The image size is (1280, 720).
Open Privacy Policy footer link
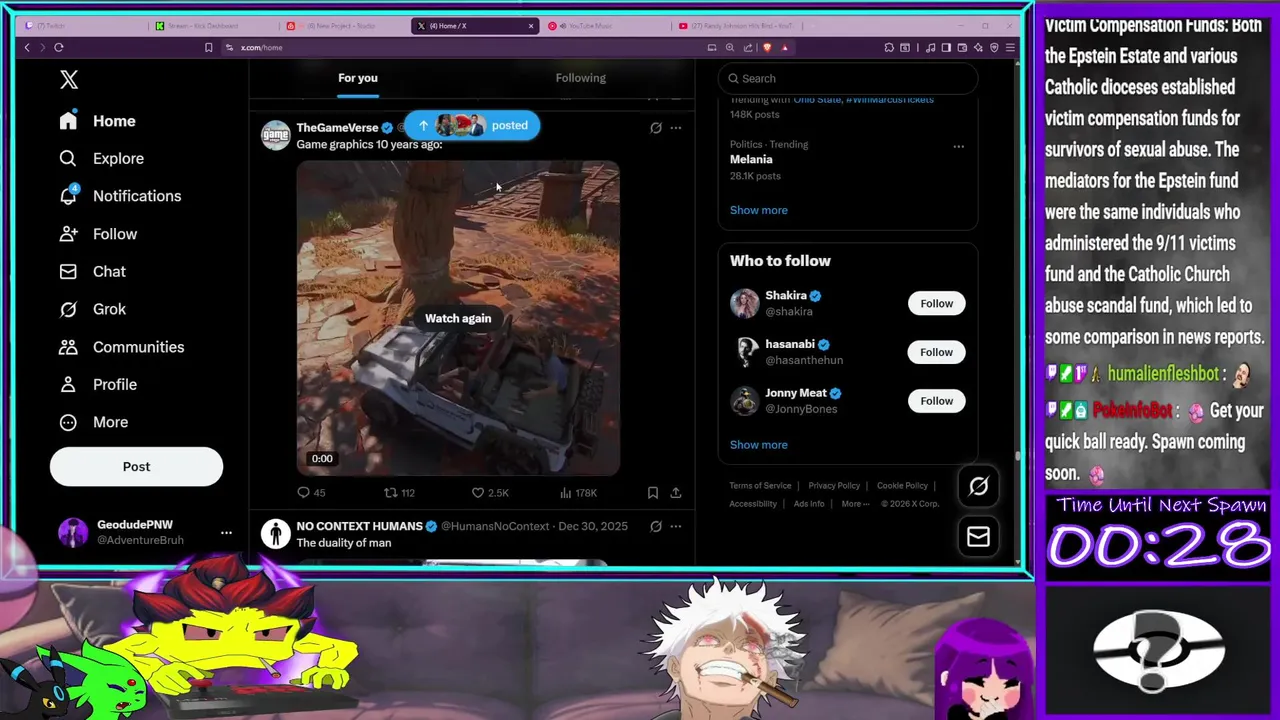click(x=834, y=486)
